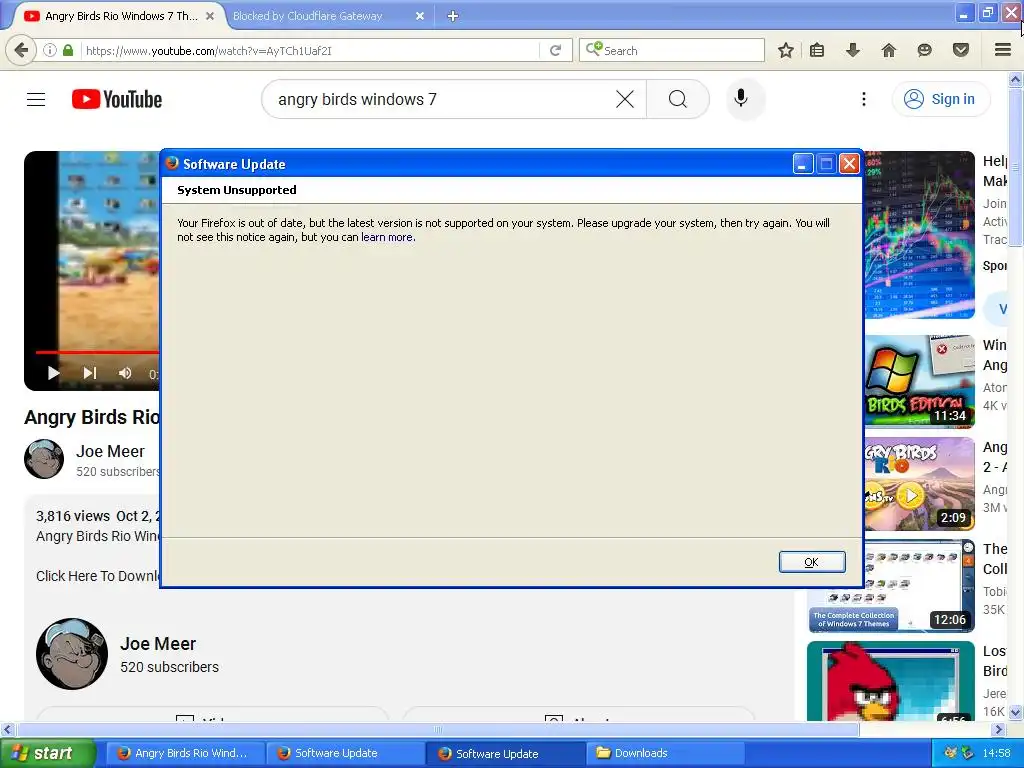The image size is (1024, 768).
Task: Click the Joe Meer channel avatar beside title
Action: (44, 459)
